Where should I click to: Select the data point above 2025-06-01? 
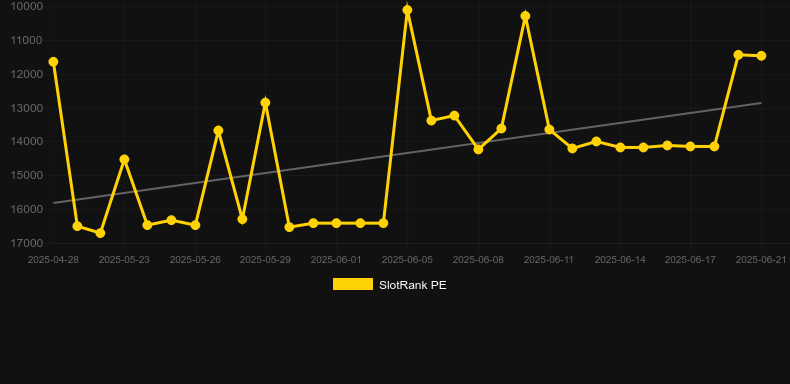[336, 223]
